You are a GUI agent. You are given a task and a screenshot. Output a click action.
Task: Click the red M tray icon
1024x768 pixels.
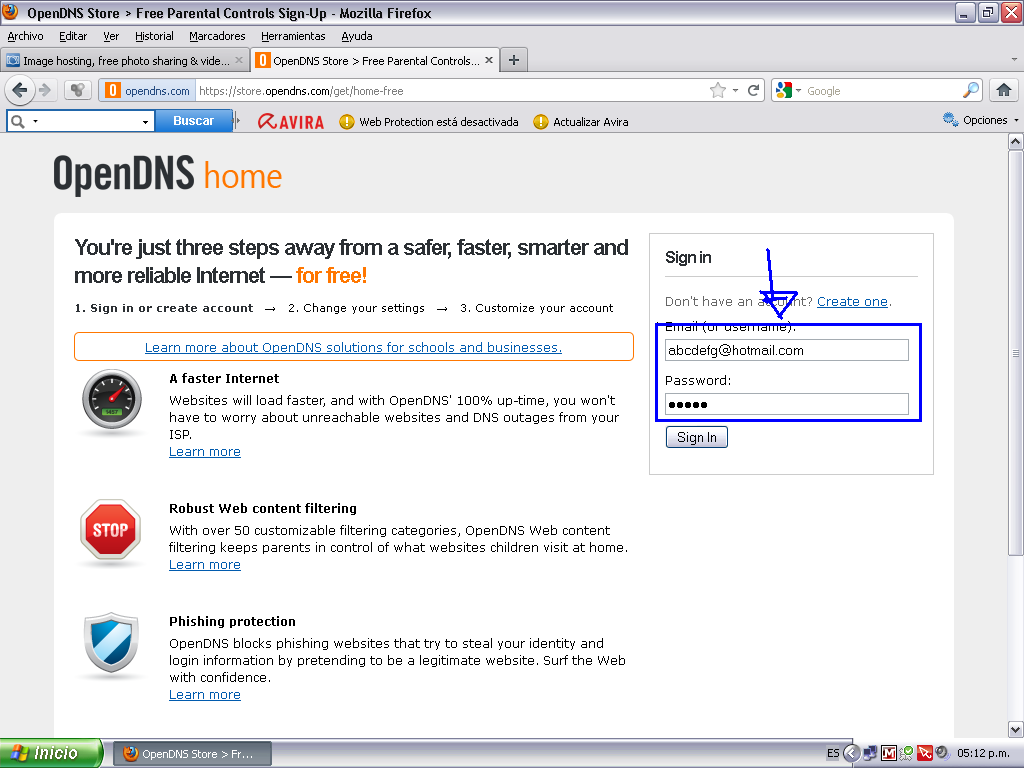pos(888,753)
